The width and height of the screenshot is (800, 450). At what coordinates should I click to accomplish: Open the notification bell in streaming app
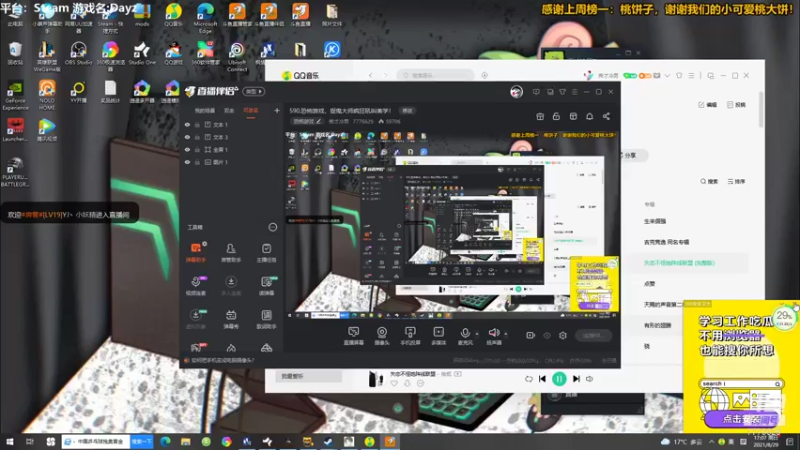pyautogui.click(x=589, y=116)
